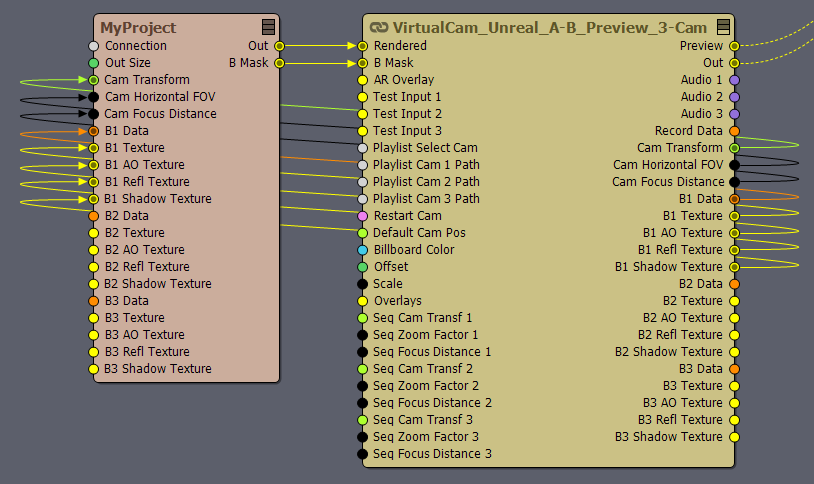
Task: Click MyProject Cam Transform label
Action: 147,80
